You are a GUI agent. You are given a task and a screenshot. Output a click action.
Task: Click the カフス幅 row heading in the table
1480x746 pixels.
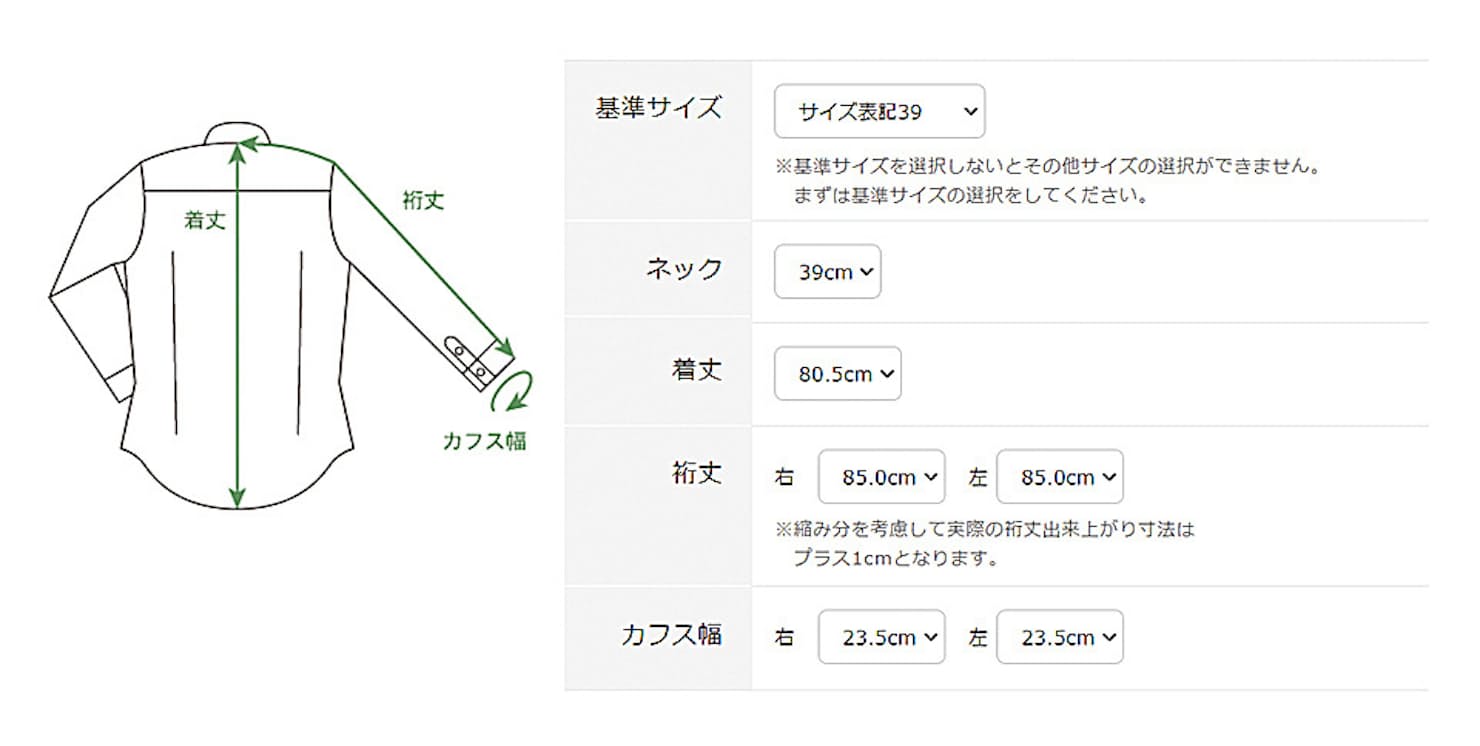(670, 635)
